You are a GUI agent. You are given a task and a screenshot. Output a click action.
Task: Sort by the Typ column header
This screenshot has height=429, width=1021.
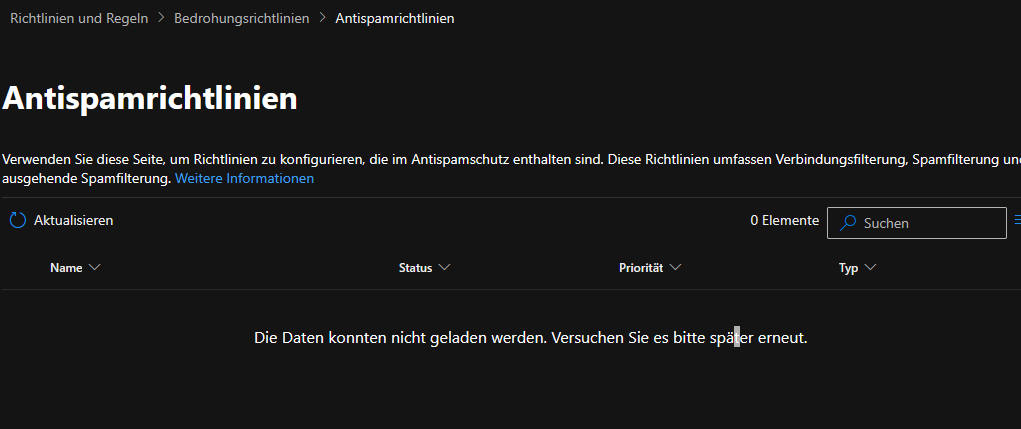click(x=848, y=268)
